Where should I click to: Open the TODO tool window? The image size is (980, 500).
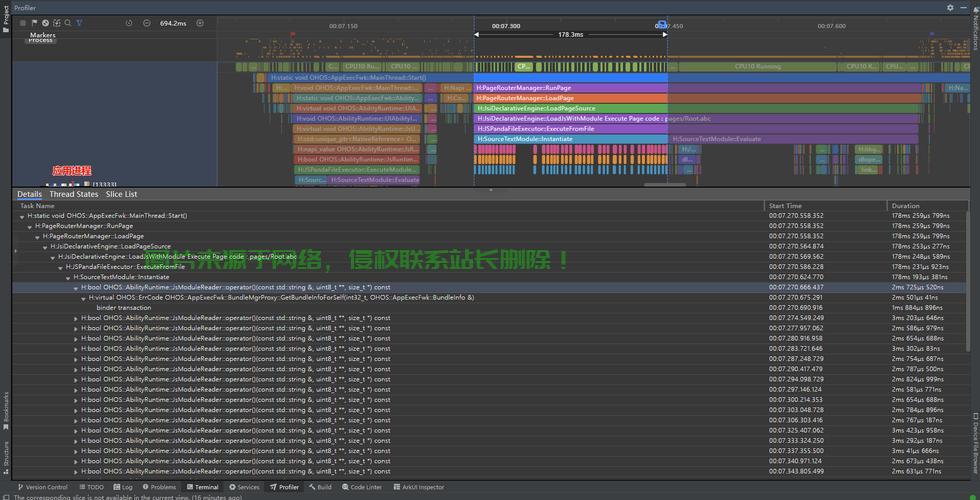(x=91, y=487)
